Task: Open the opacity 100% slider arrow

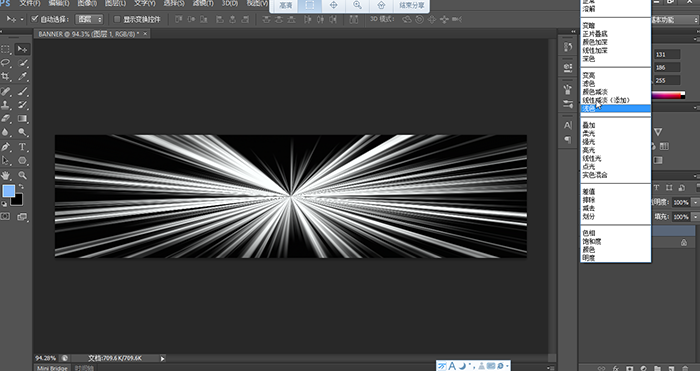Action: (x=696, y=203)
